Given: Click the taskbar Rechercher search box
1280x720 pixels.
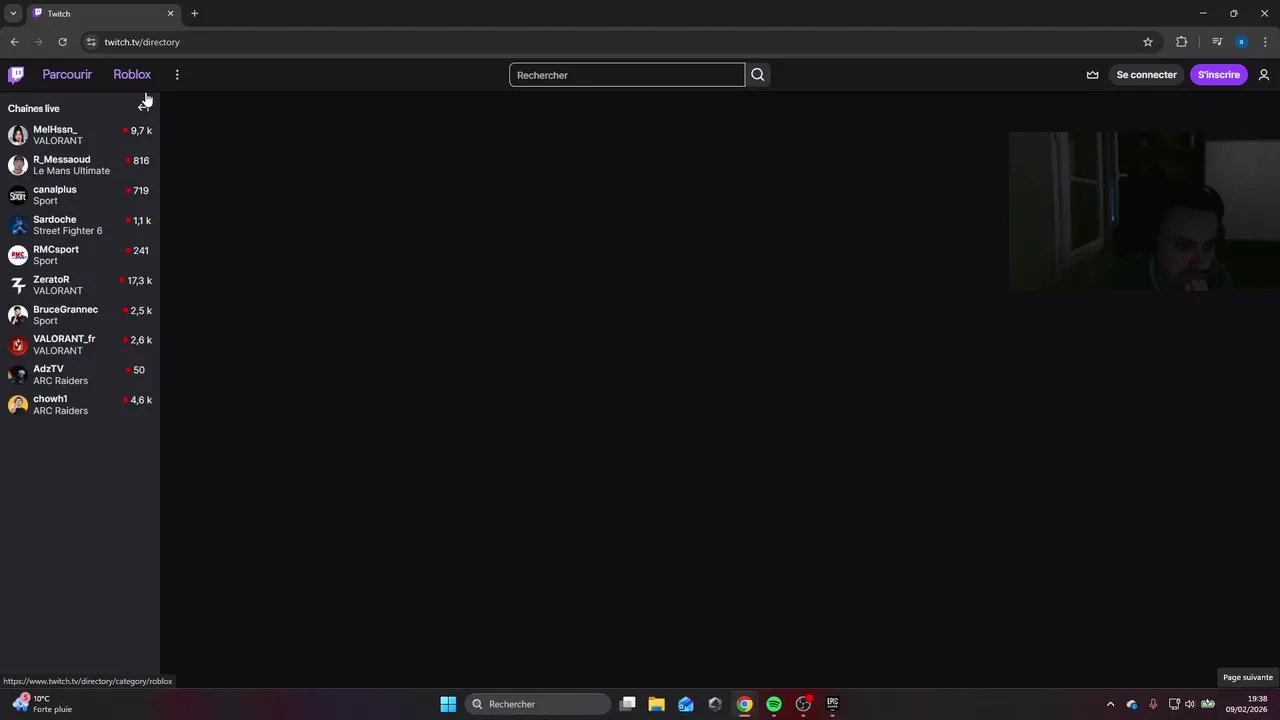Looking at the screenshot, I should click(538, 704).
